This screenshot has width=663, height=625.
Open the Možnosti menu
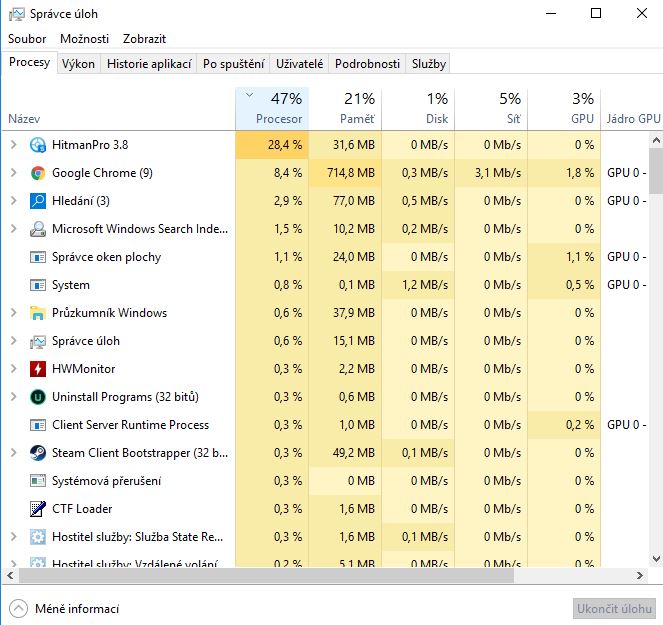[x=85, y=39]
